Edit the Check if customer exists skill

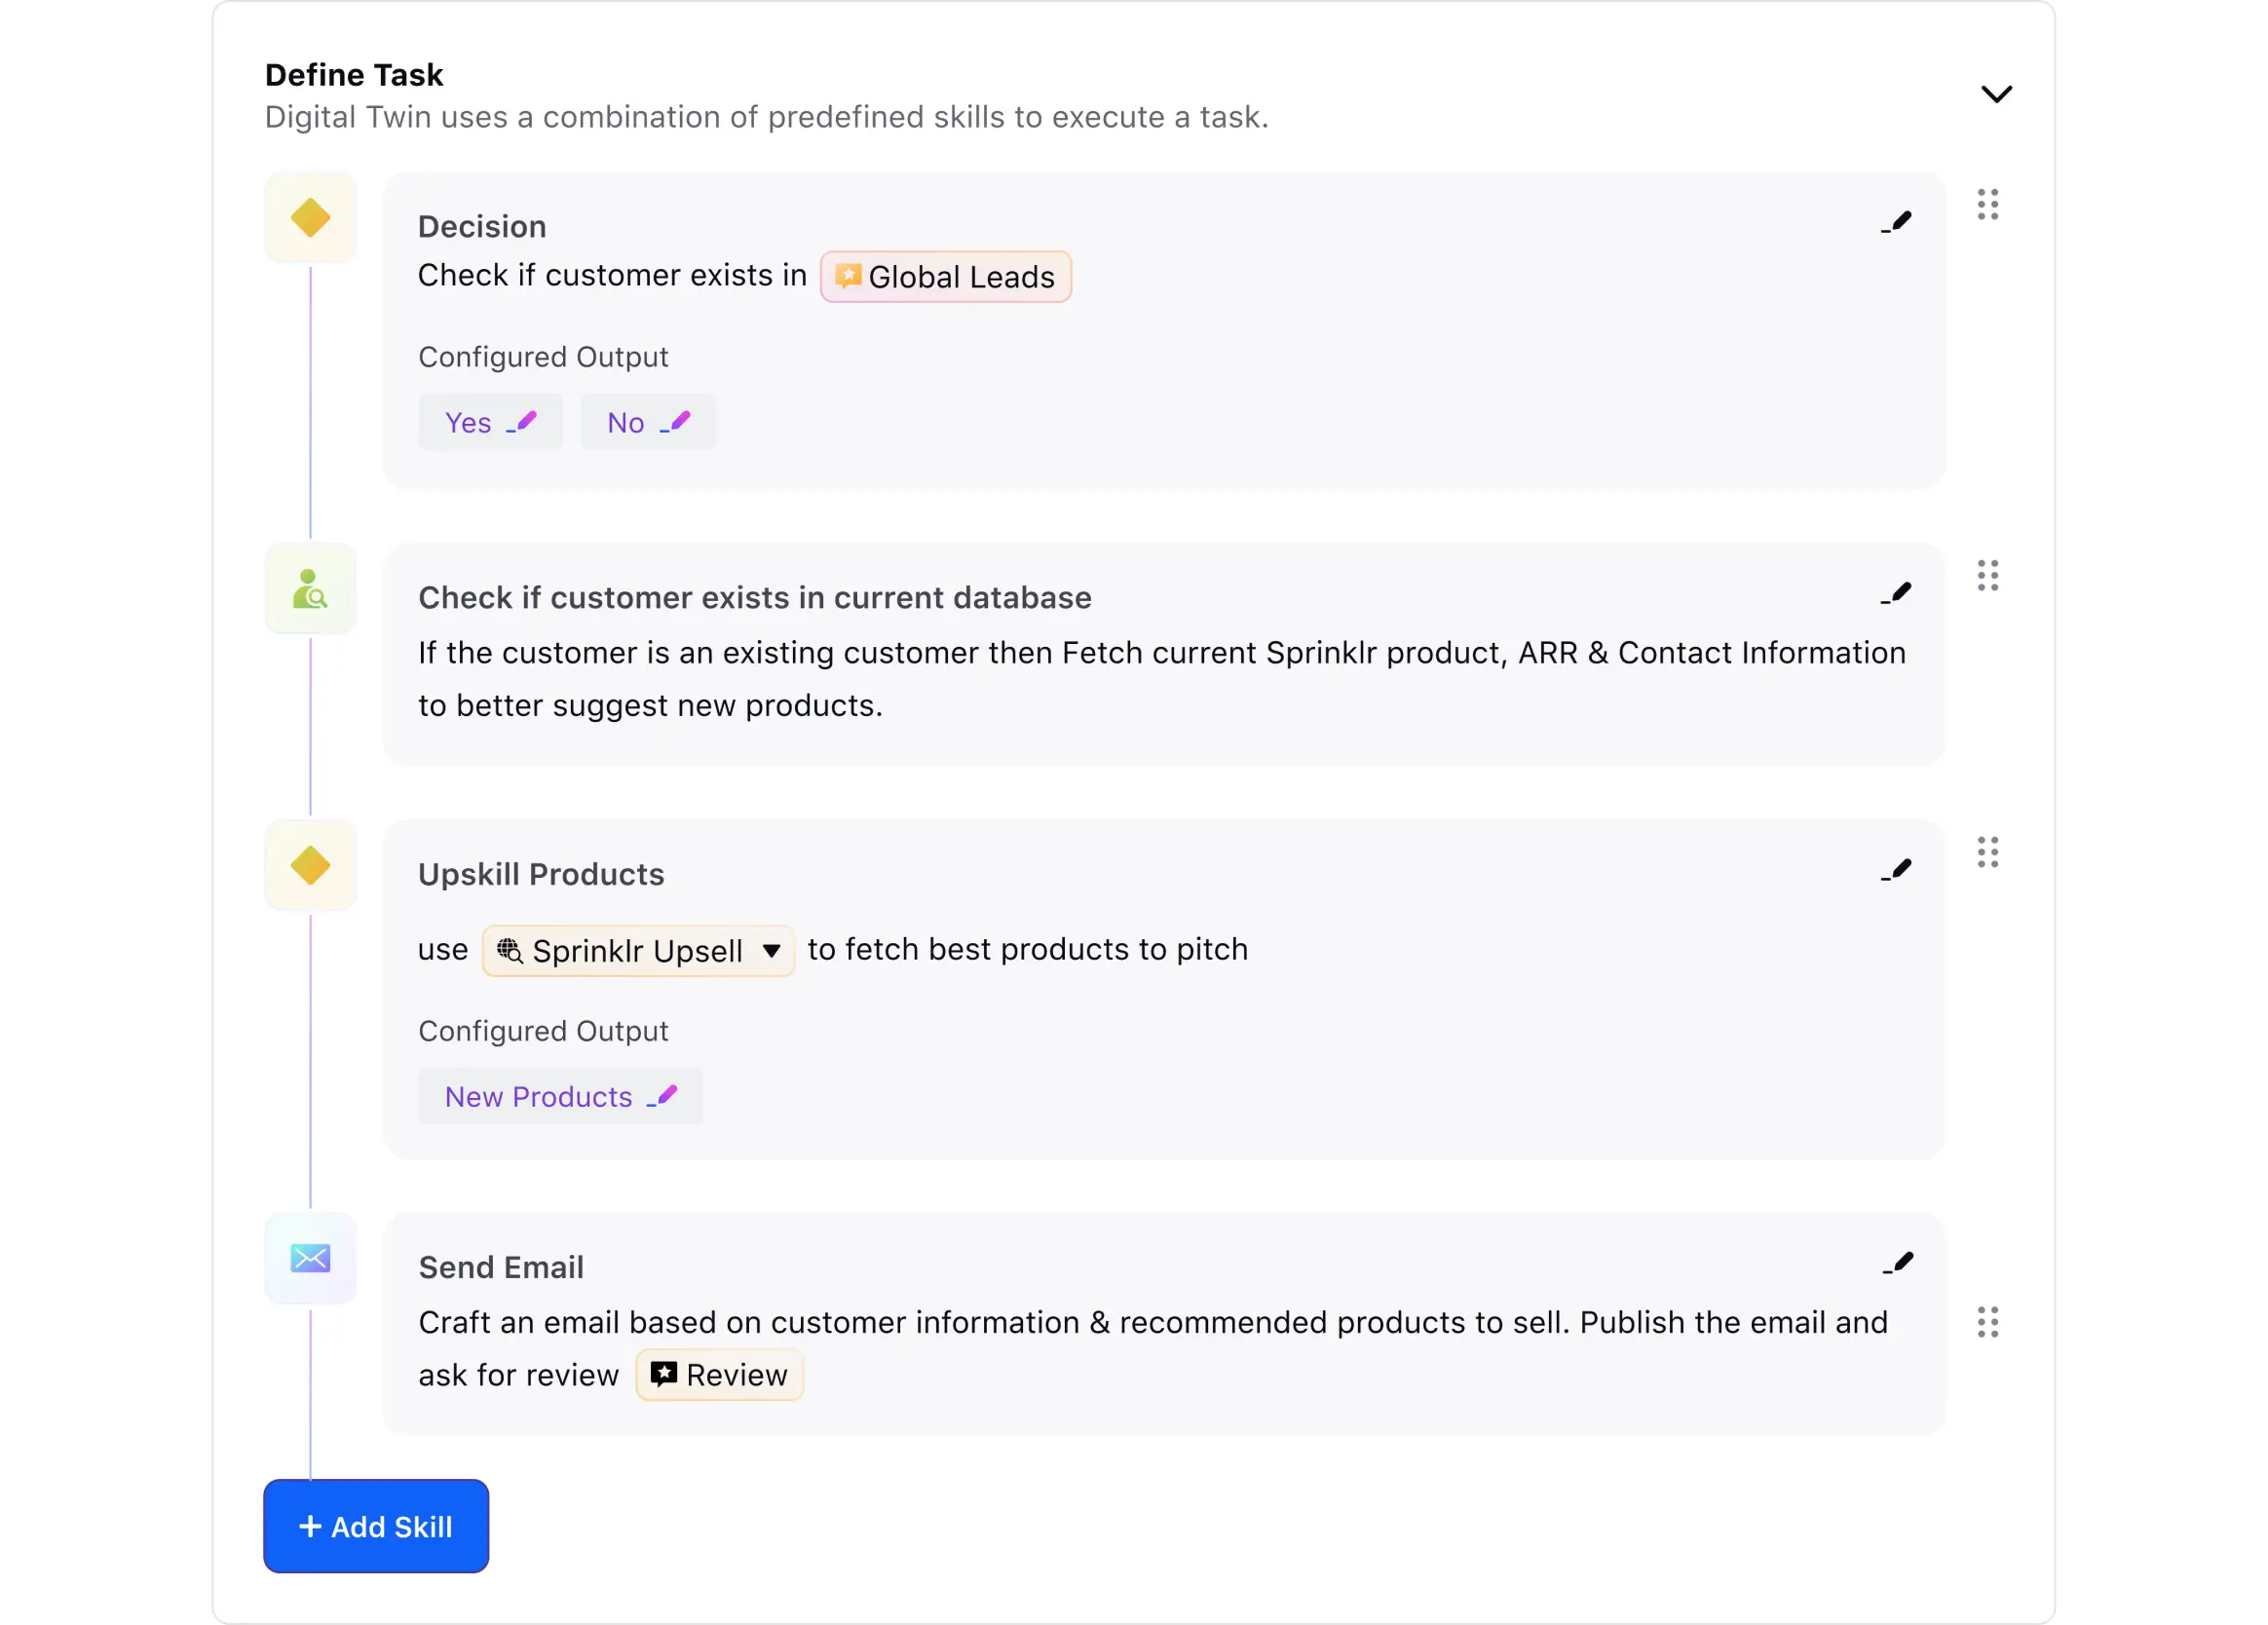tap(1896, 594)
